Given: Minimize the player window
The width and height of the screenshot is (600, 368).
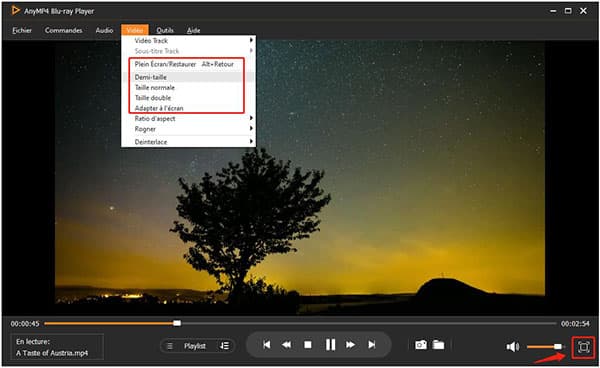Looking at the screenshot, I should click(x=553, y=11).
